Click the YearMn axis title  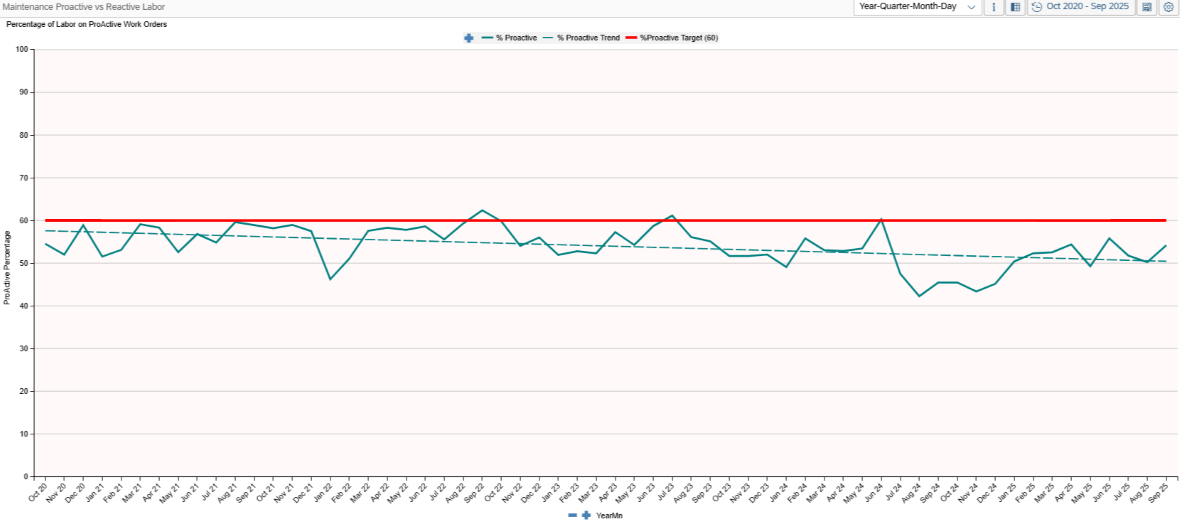click(609, 515)
